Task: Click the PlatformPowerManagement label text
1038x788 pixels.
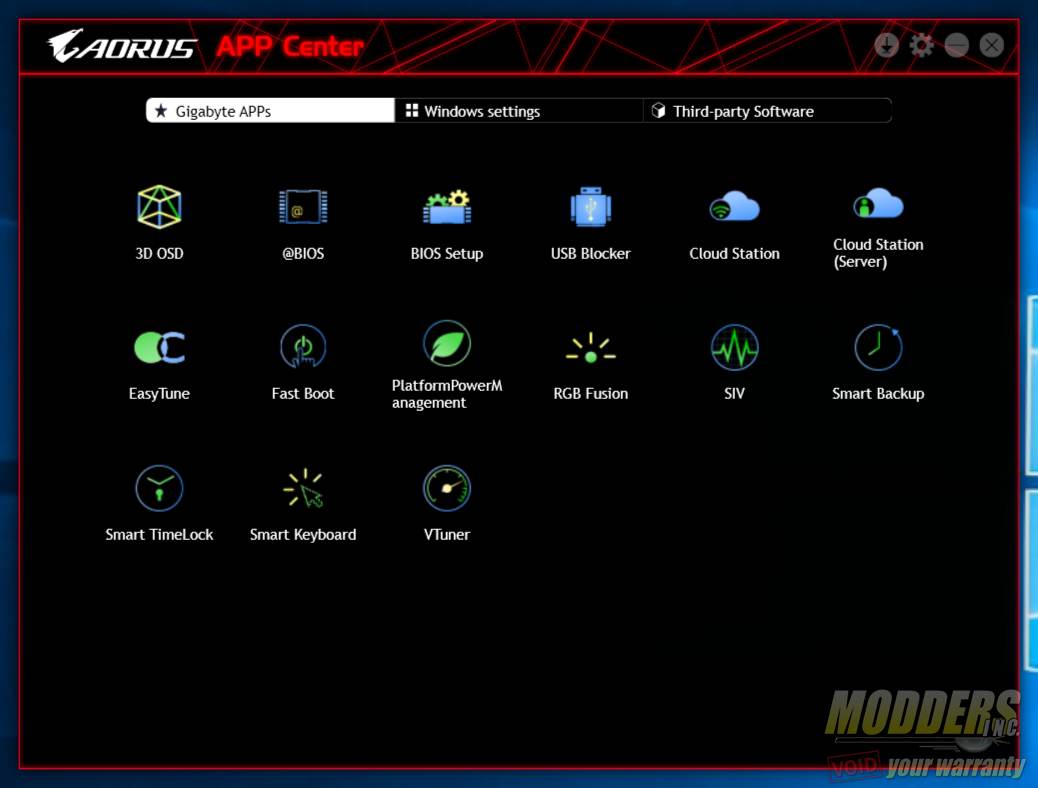Action: (447, 394)
